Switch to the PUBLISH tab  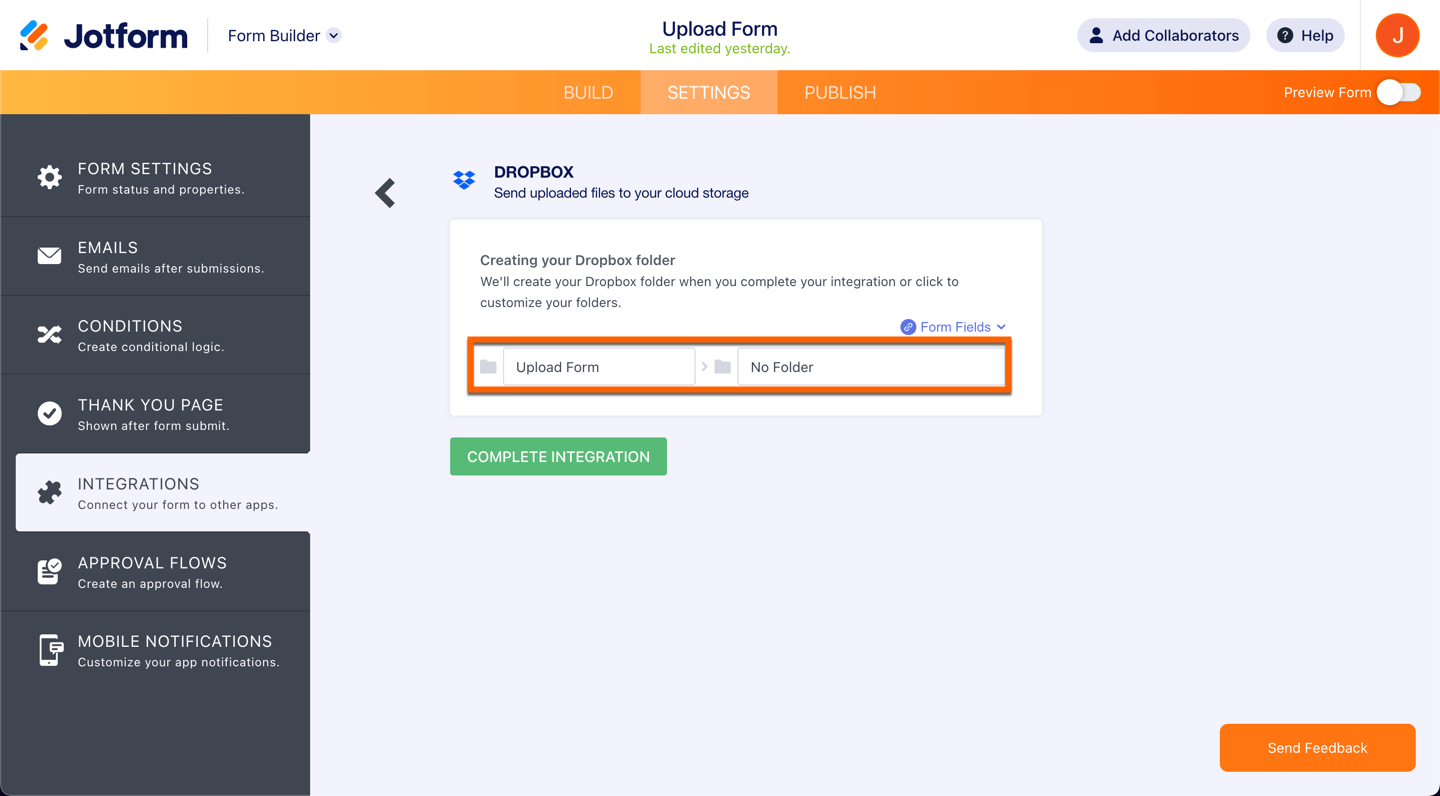point(840,92)
